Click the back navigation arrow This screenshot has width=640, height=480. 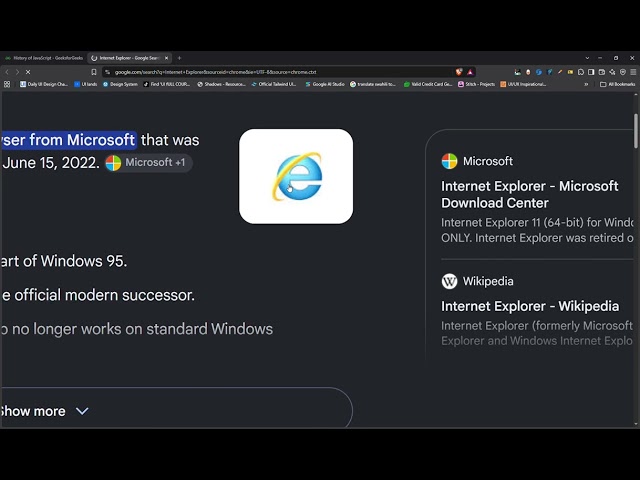coord(7,72)
